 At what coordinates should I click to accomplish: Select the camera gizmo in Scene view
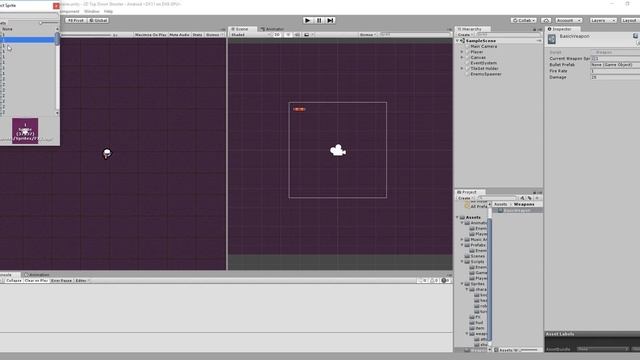point(338,151)
